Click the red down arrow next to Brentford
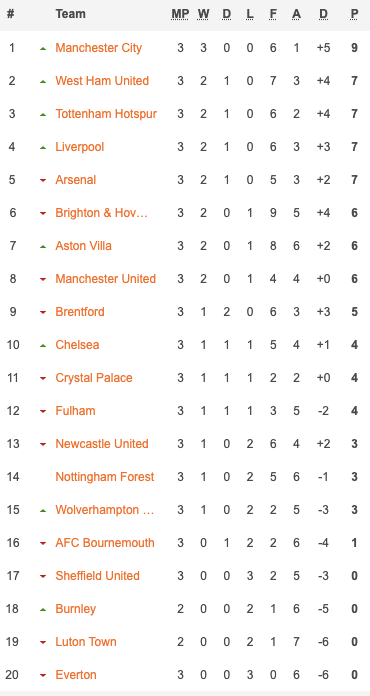Image resolution: width=370 pixels, height=696 pixels. click(43, 312)
